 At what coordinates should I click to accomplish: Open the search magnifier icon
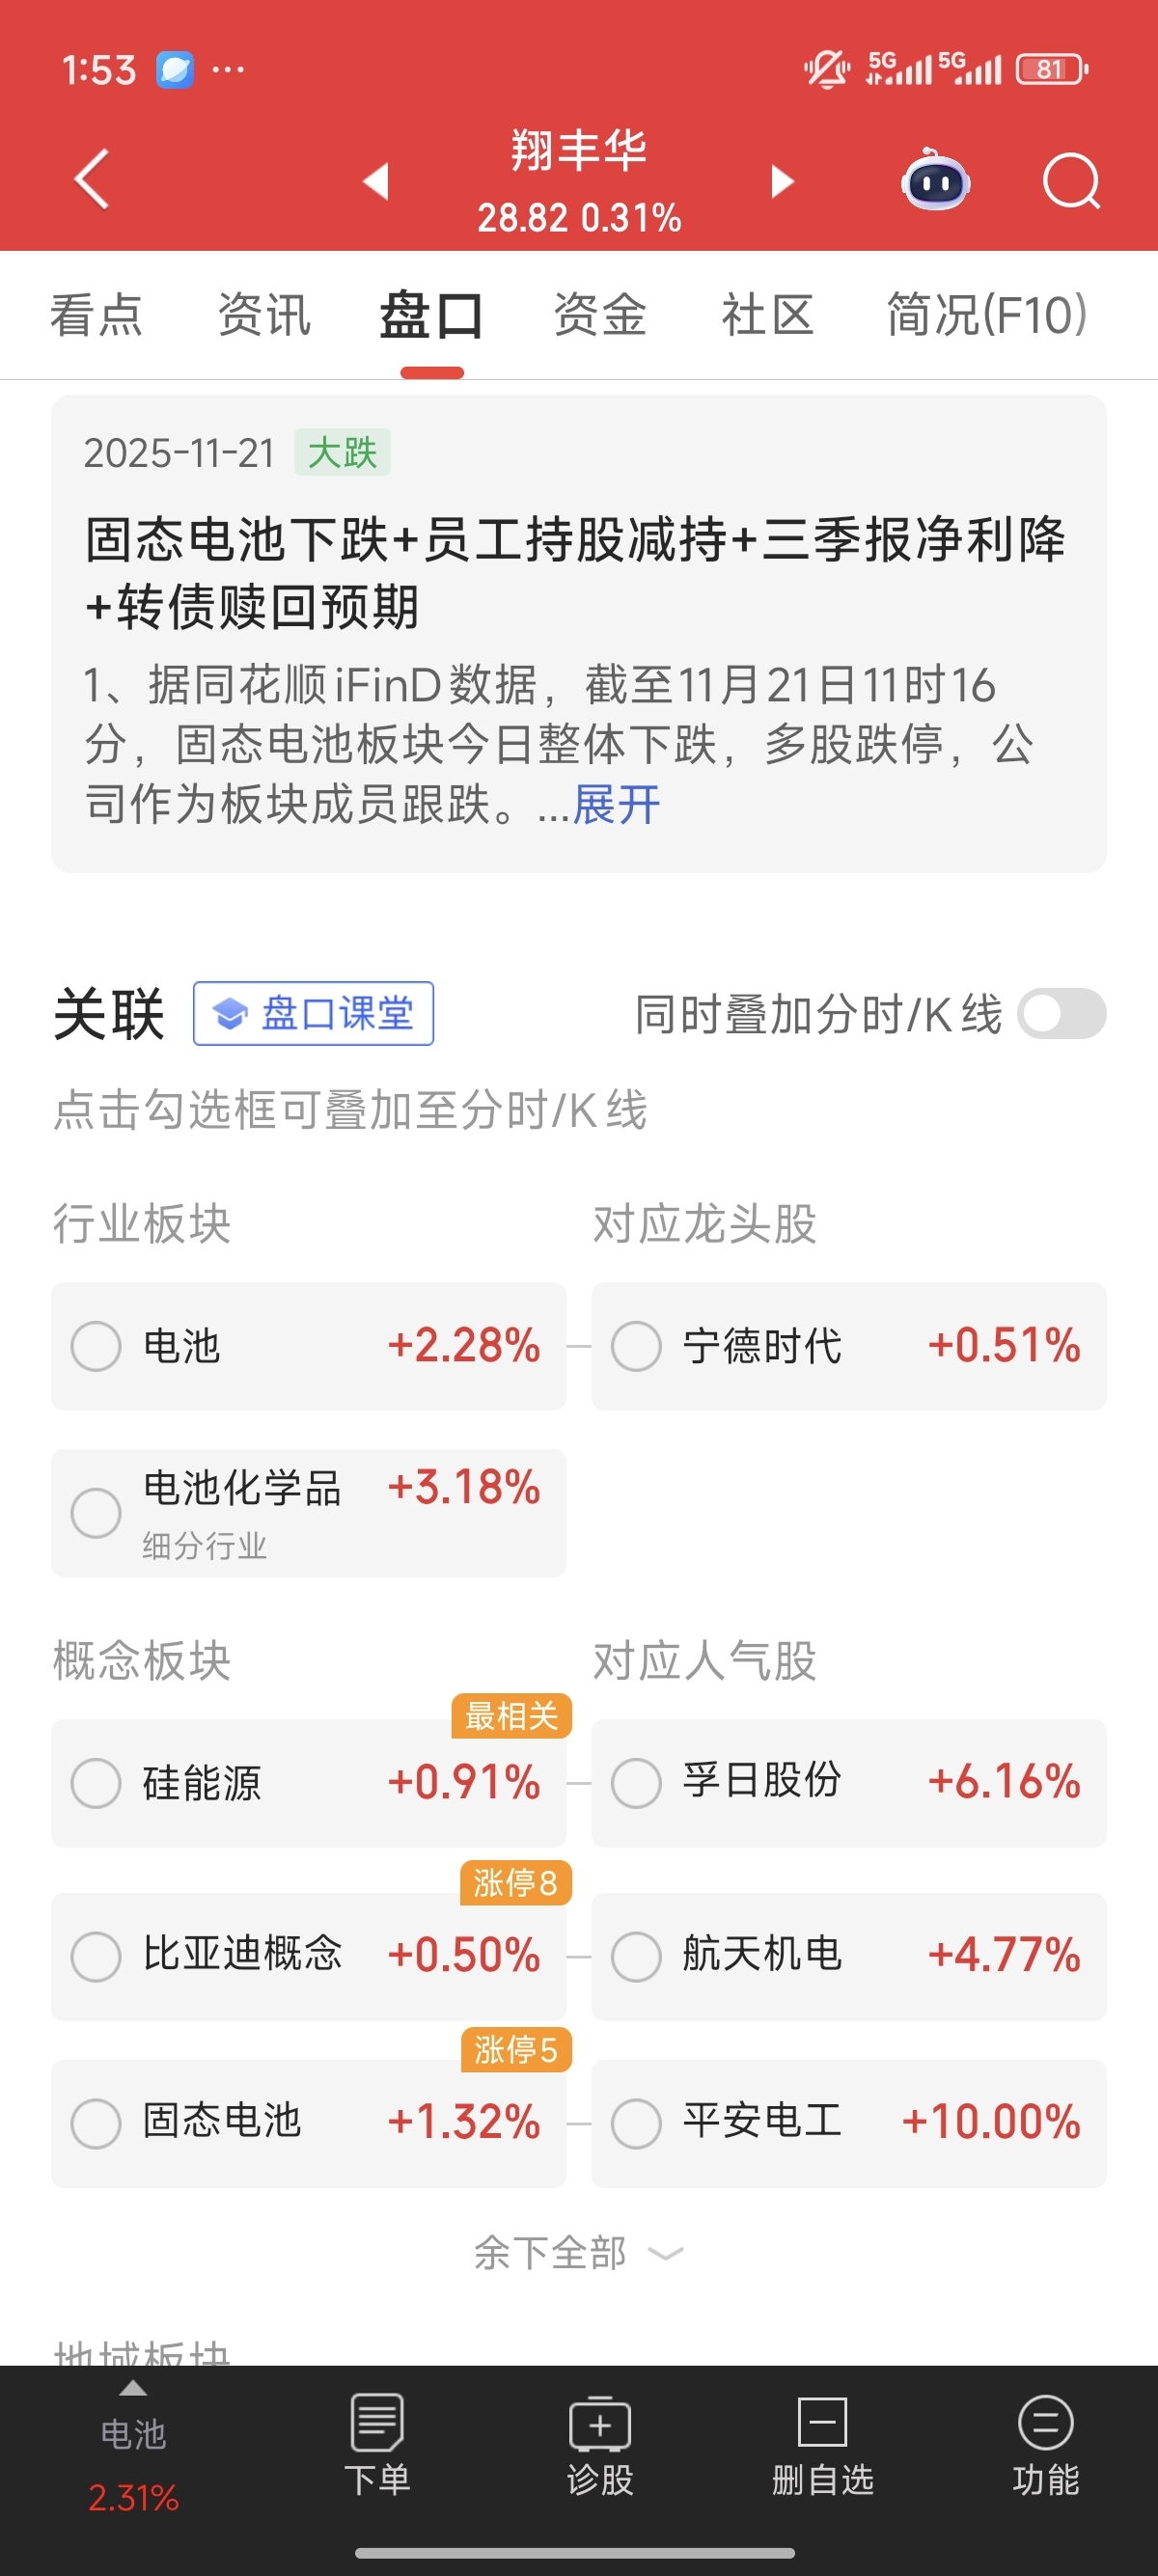[1071, 181]
